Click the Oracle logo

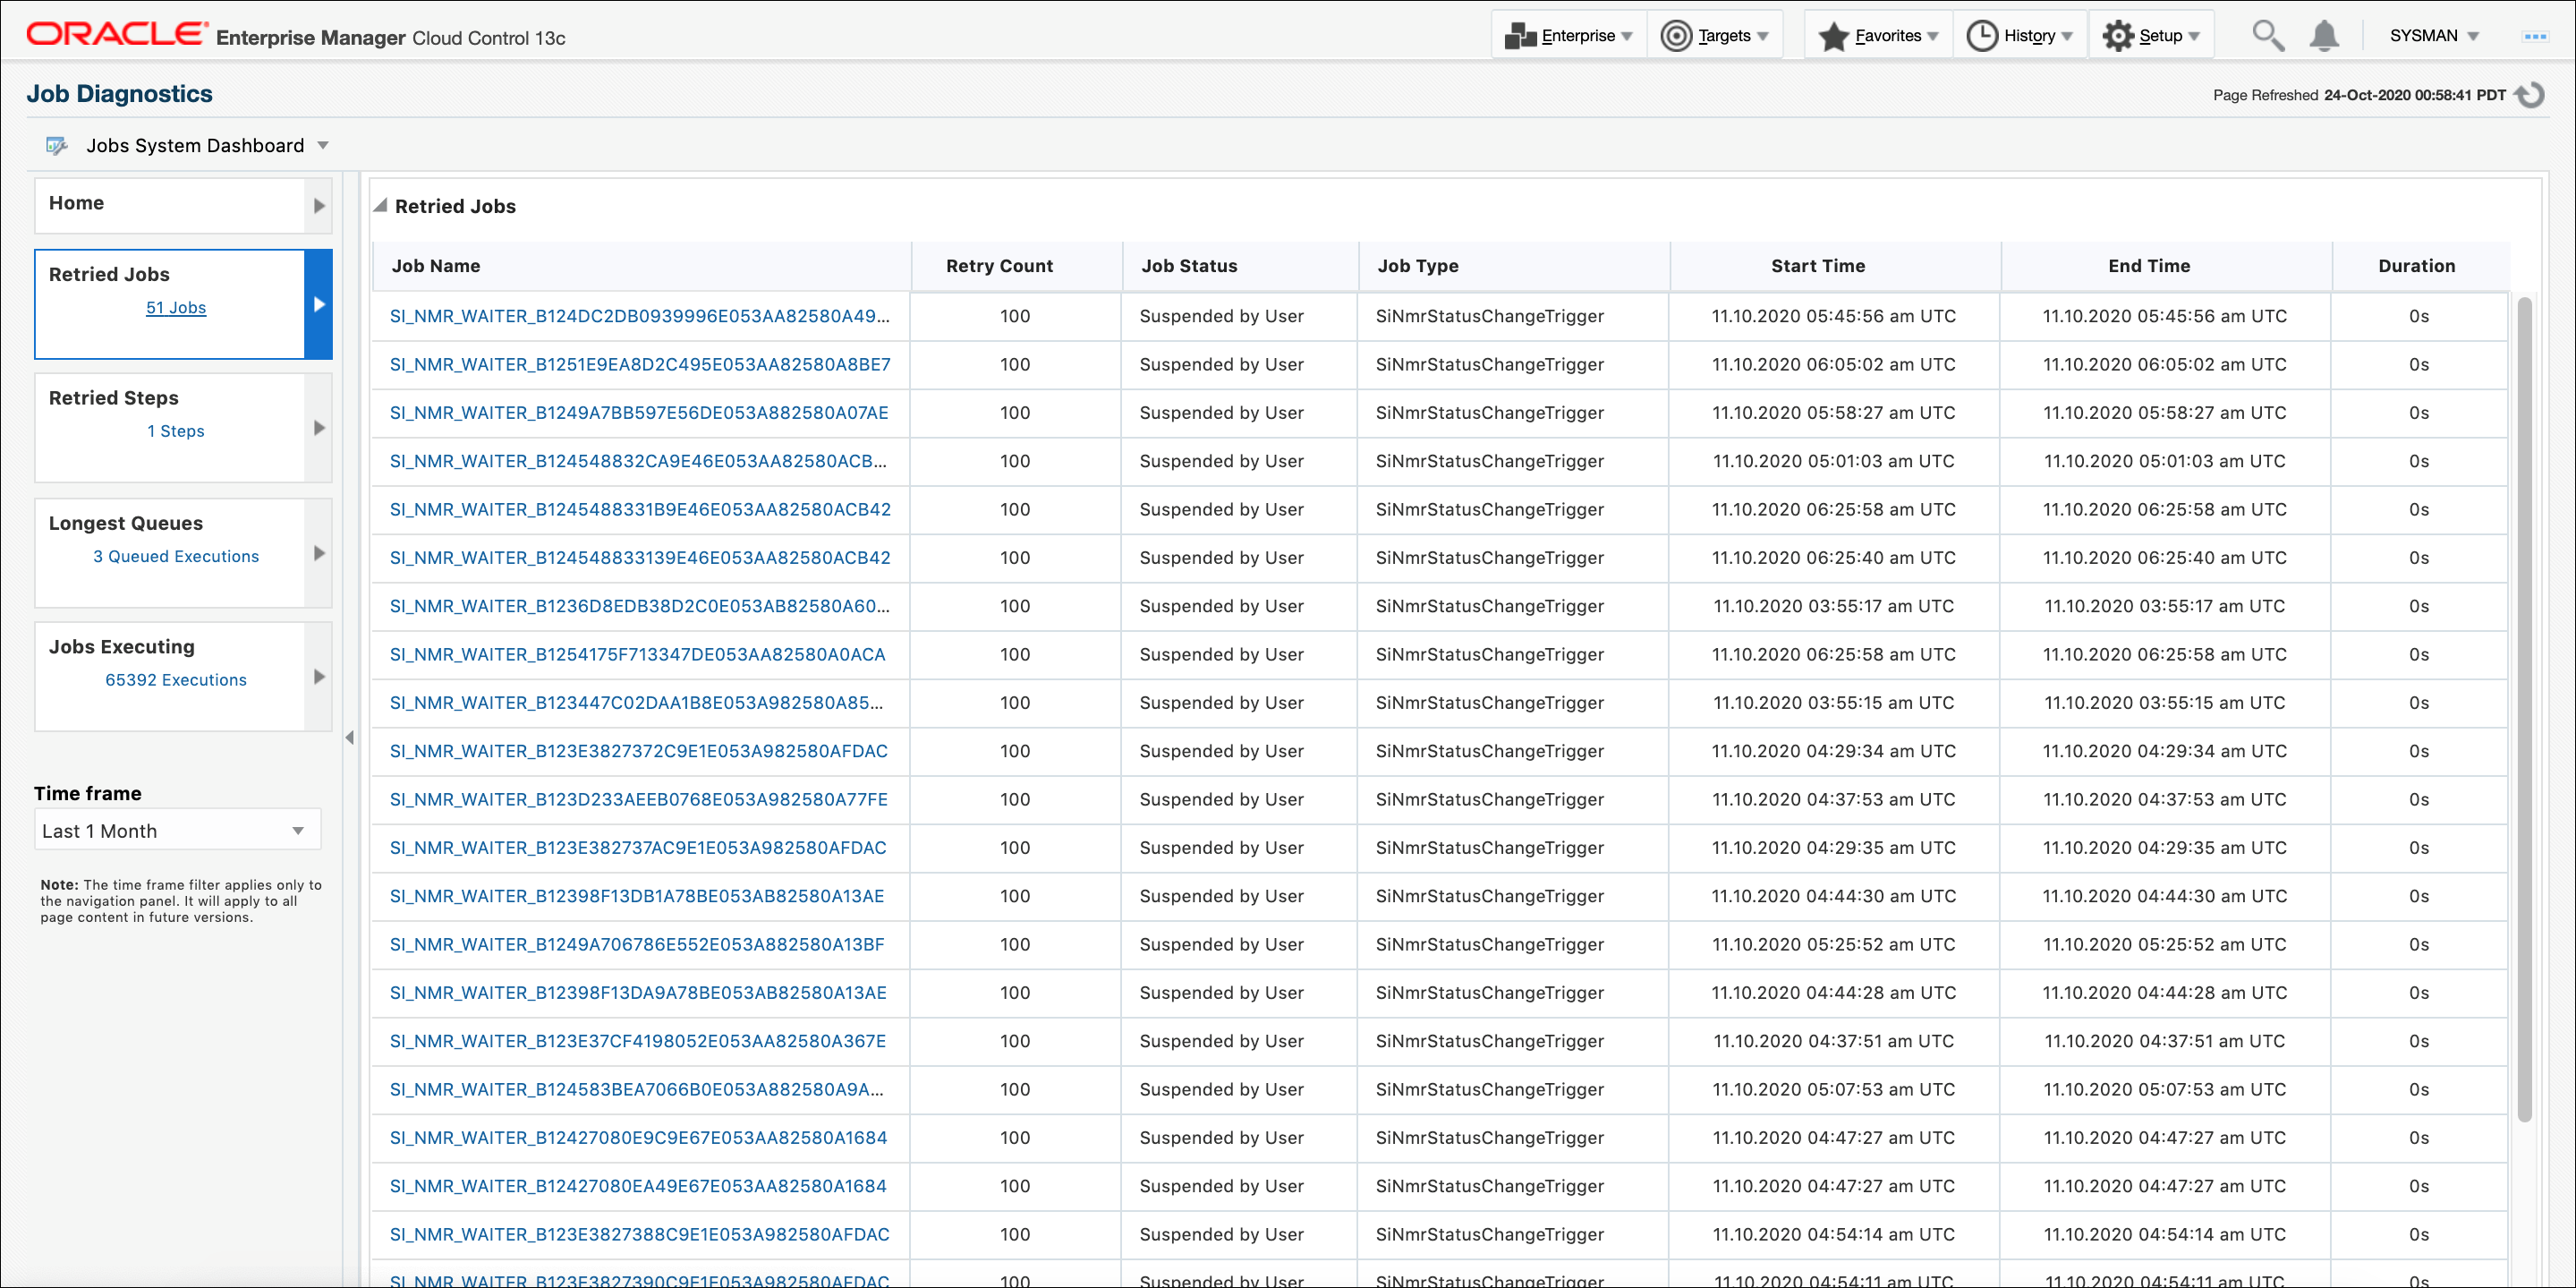point(118,34)
